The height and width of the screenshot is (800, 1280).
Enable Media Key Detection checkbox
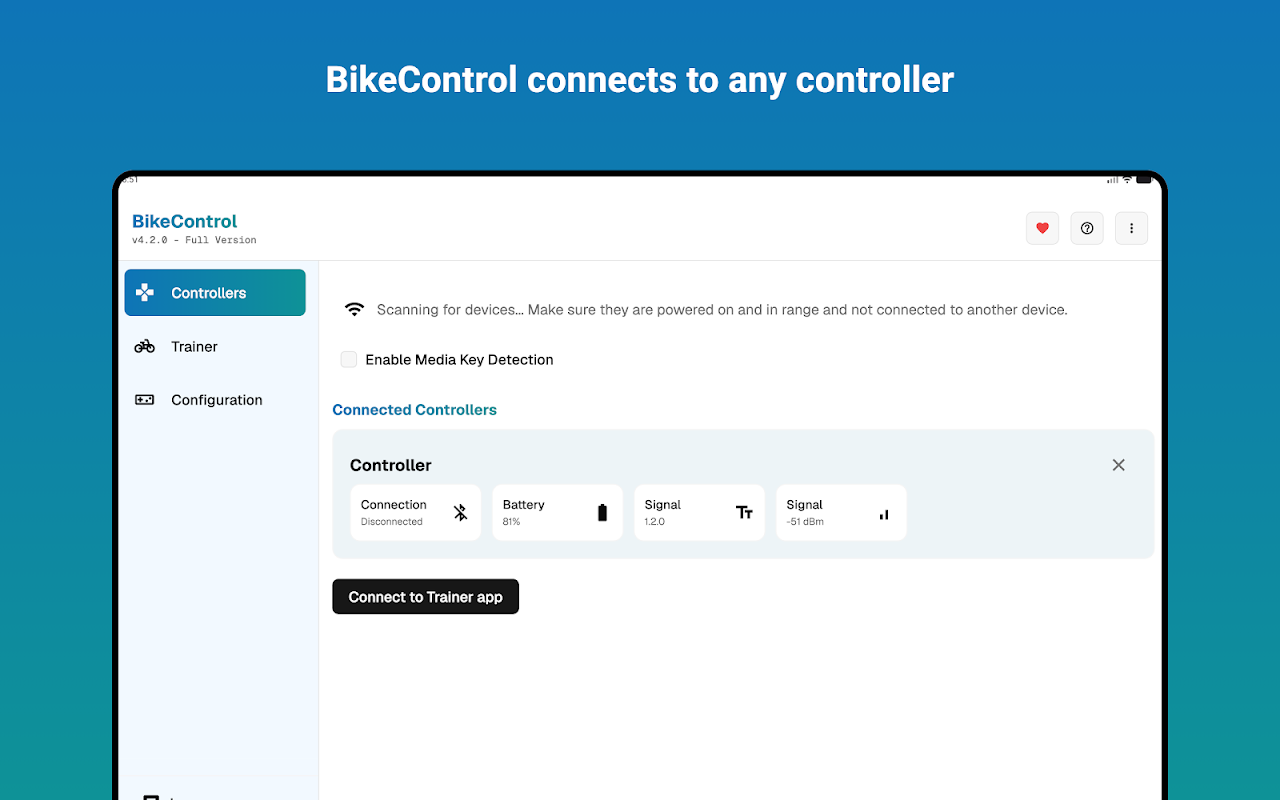[x=349, y=360]
